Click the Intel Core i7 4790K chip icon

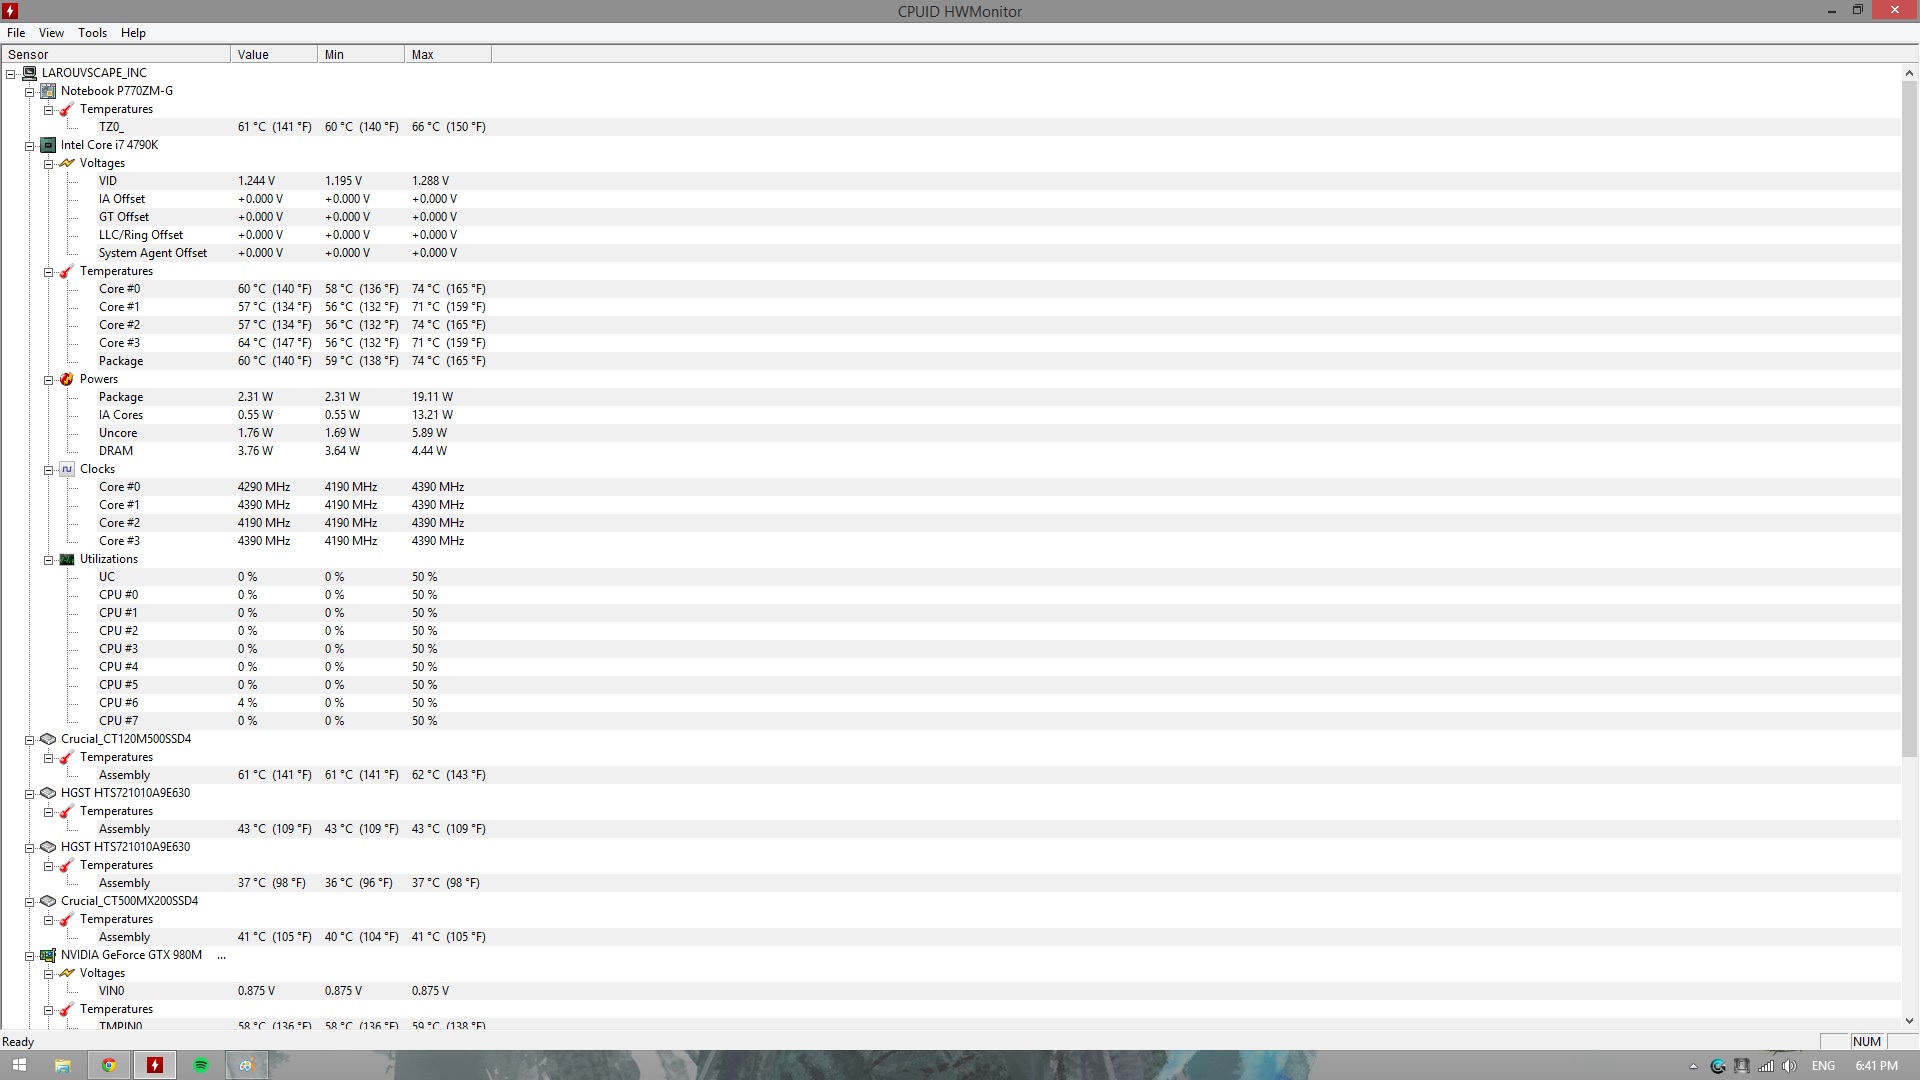click(48, 145)
